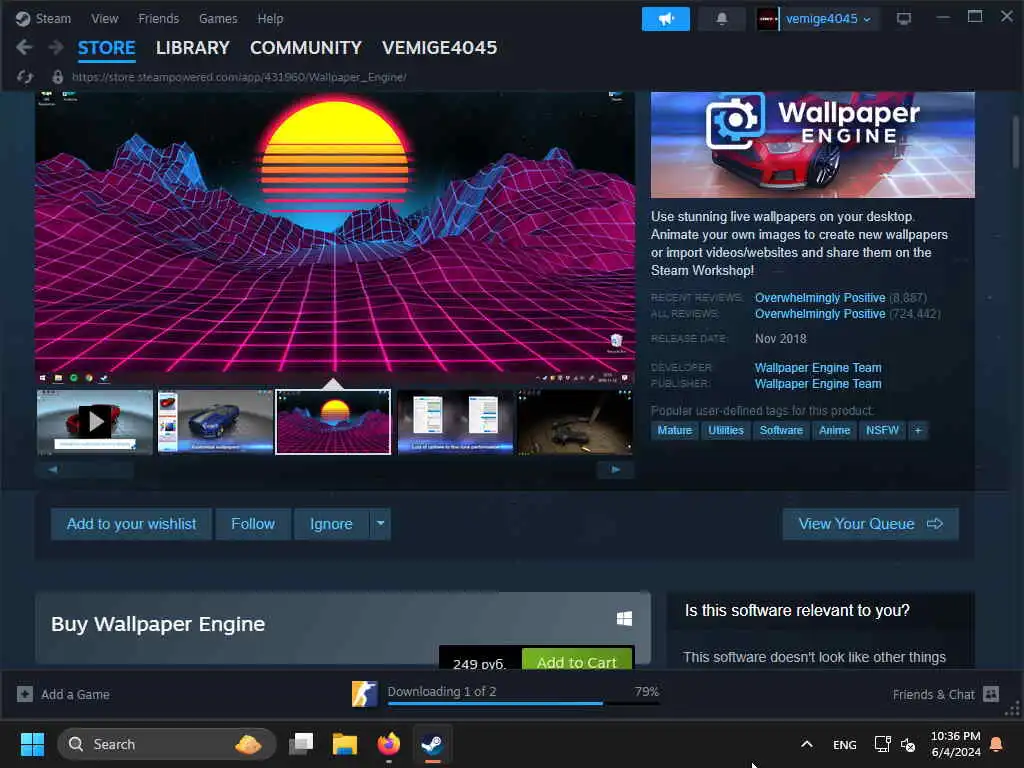Expand the vemige4045 account dropdown
This screenshot has height=768, width=1024.
click(x=867, y=20)
